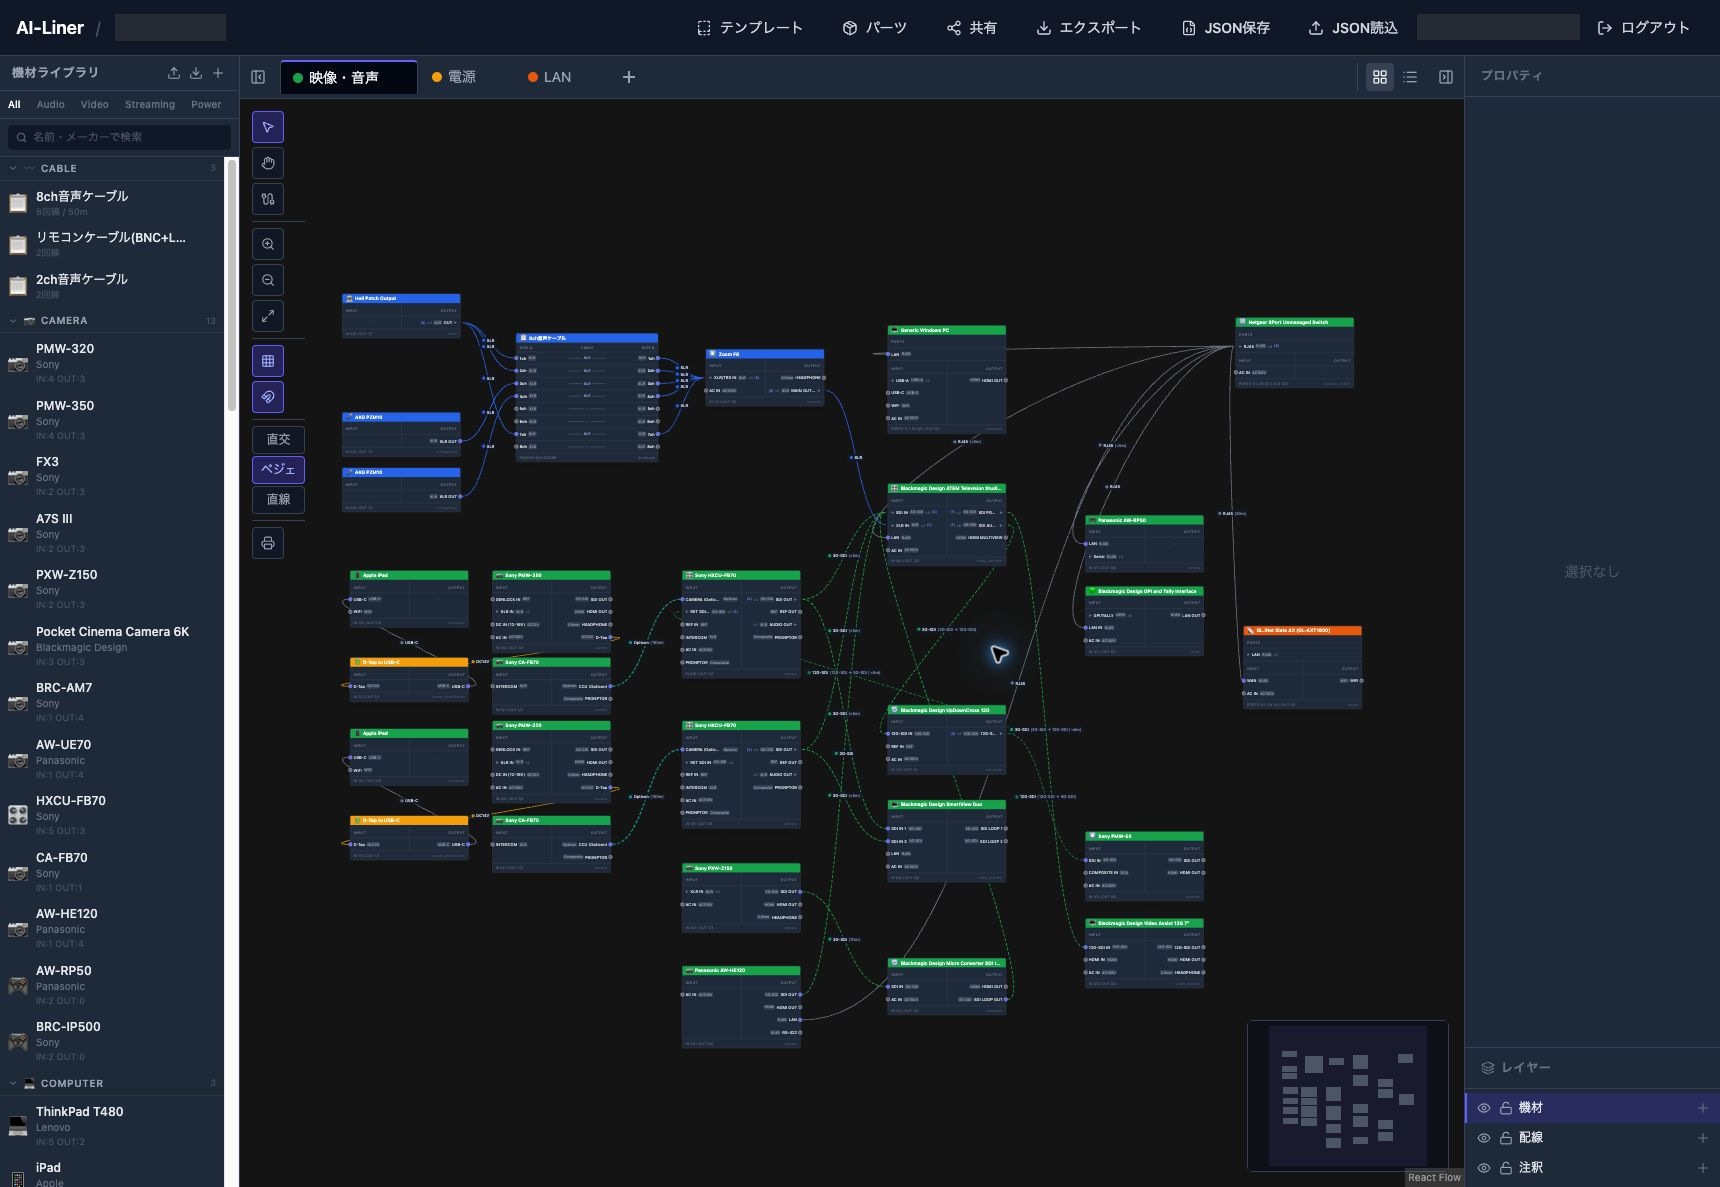Lock the 配線 layer
The image size is (1720, 1187).
click(1506, 1138)
